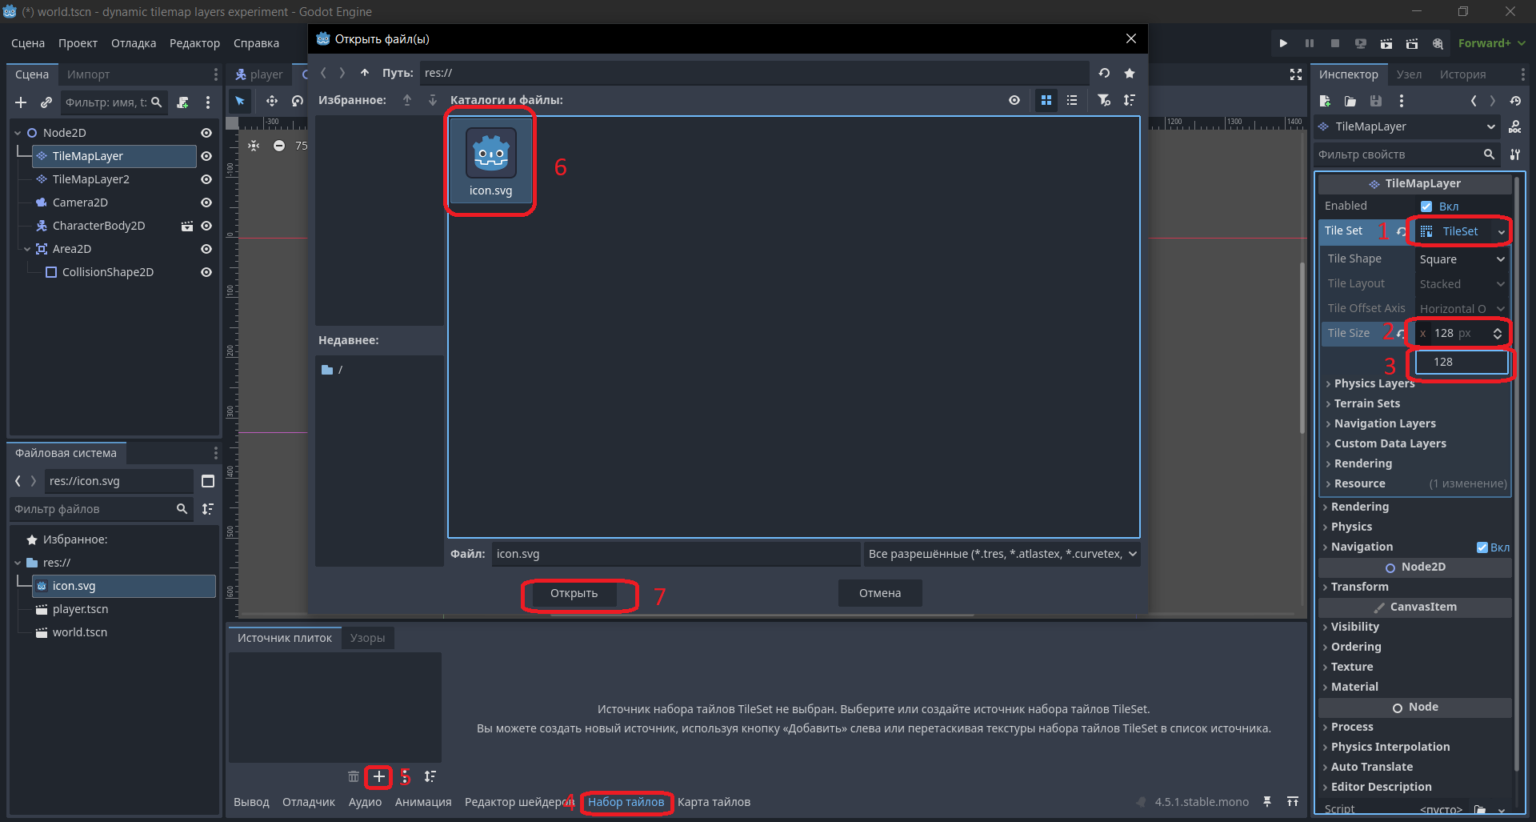Click the Путь path field
Screen dimensions: 1536x822
pos(754,73)
